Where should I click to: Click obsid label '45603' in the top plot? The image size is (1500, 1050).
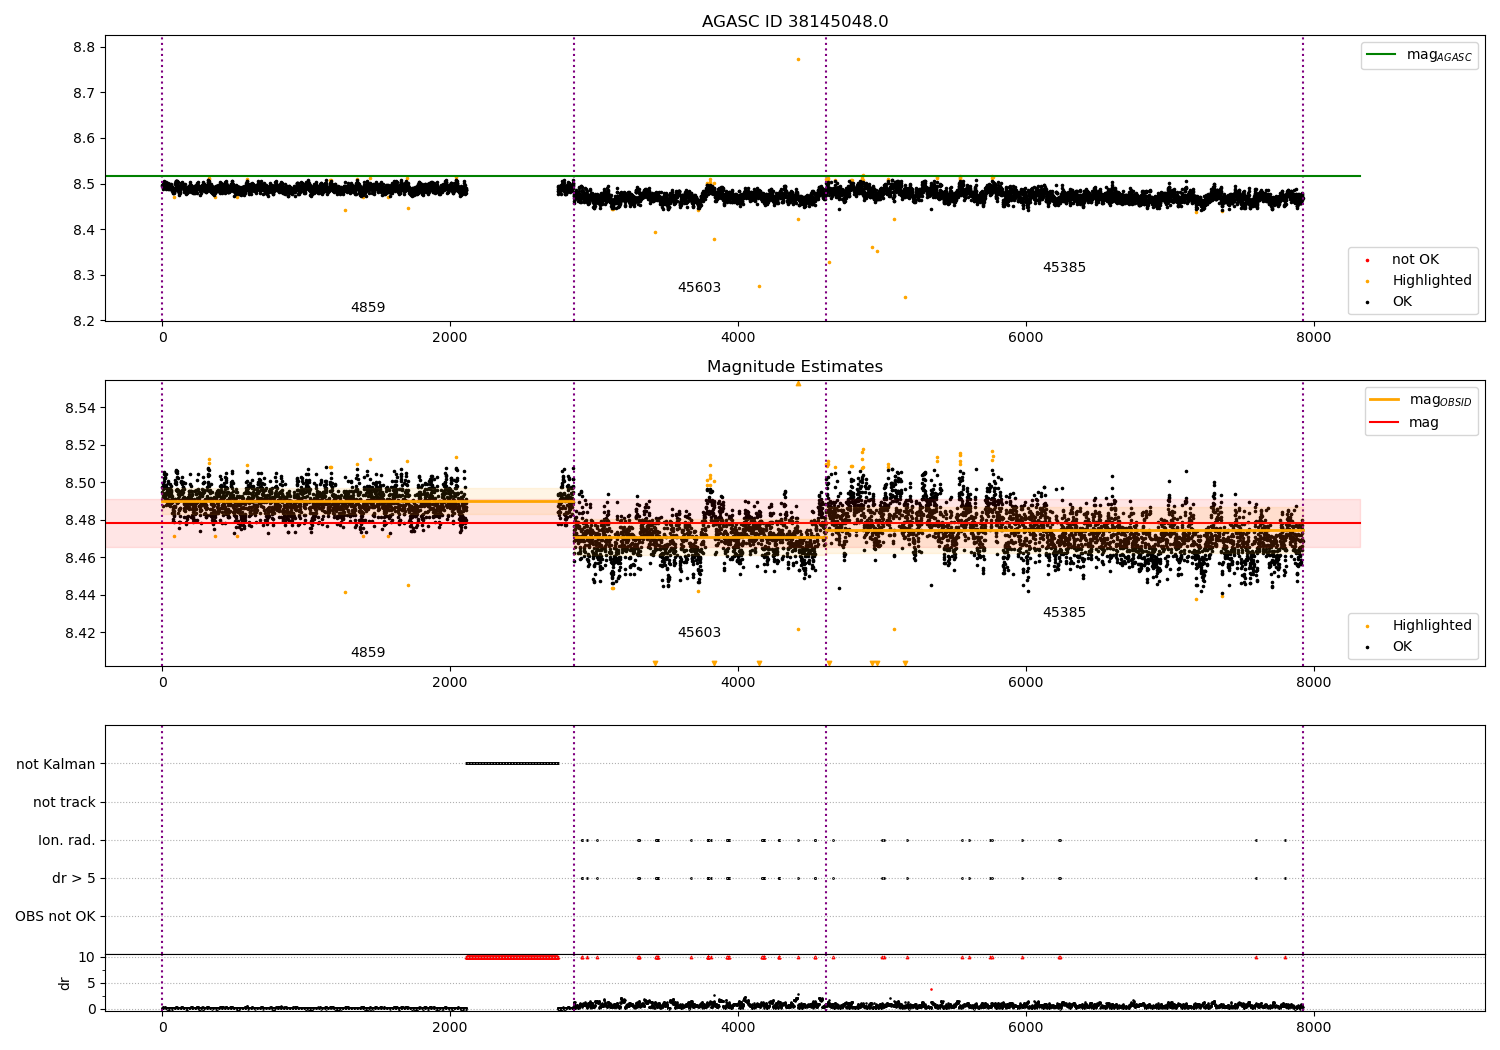(x=699, y=288)
